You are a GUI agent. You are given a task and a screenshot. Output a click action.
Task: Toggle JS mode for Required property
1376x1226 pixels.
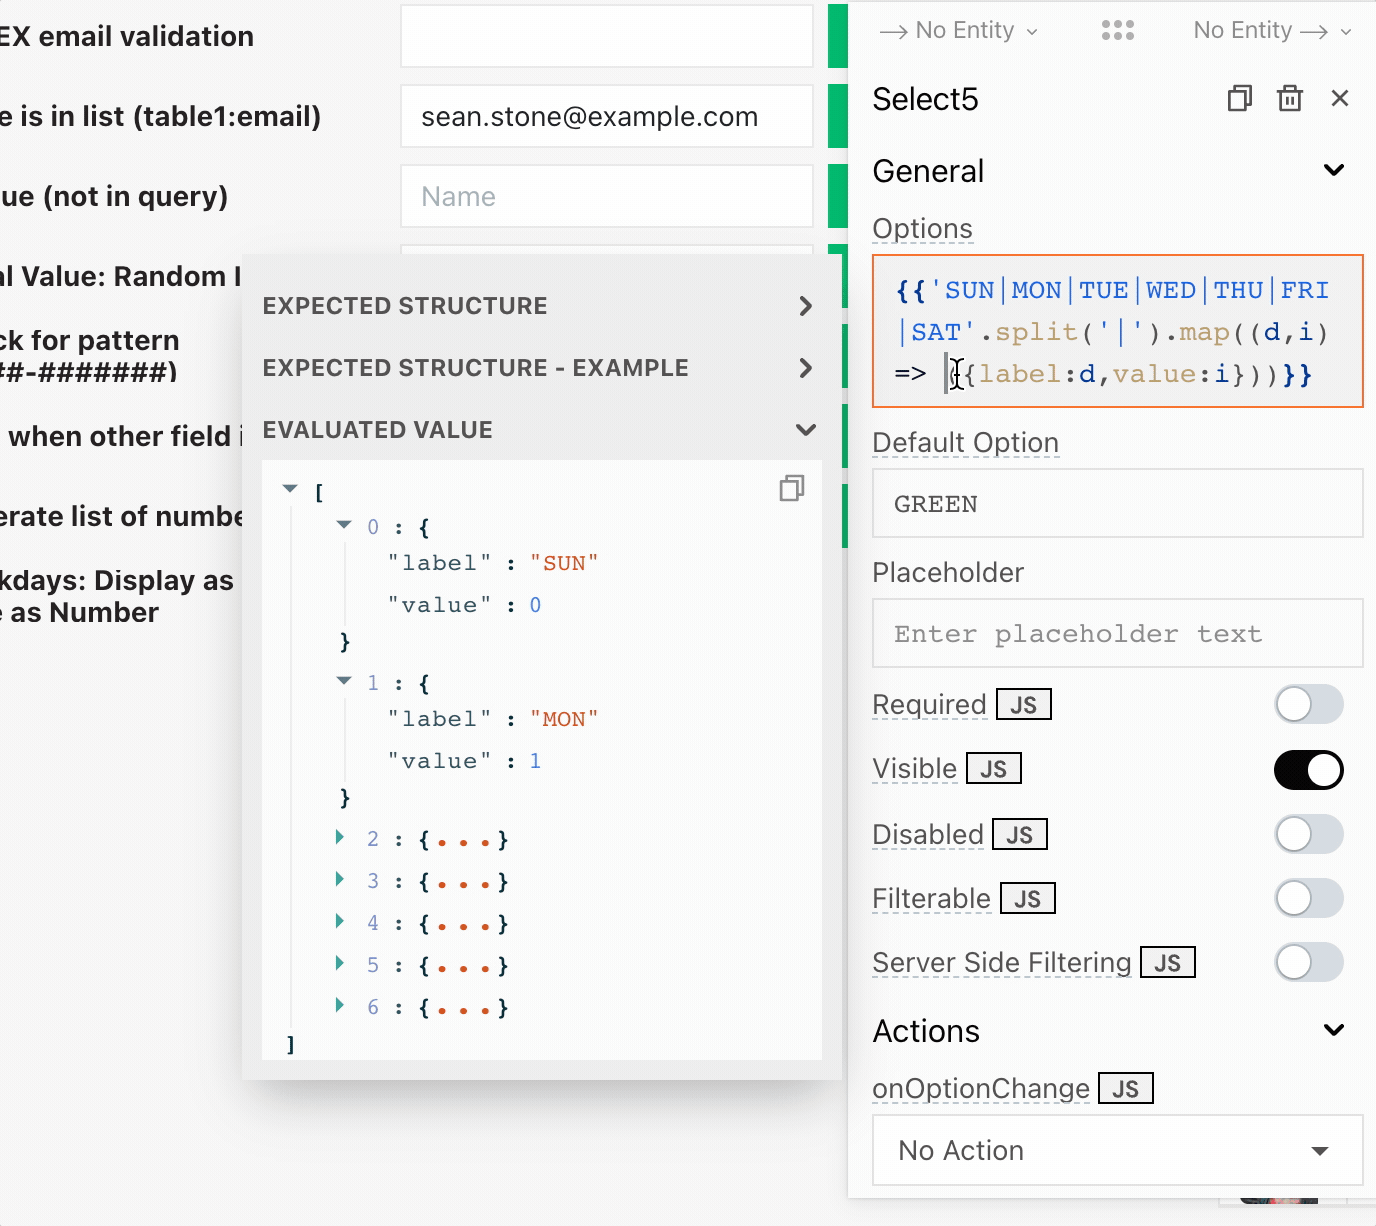pos(1023,705)
